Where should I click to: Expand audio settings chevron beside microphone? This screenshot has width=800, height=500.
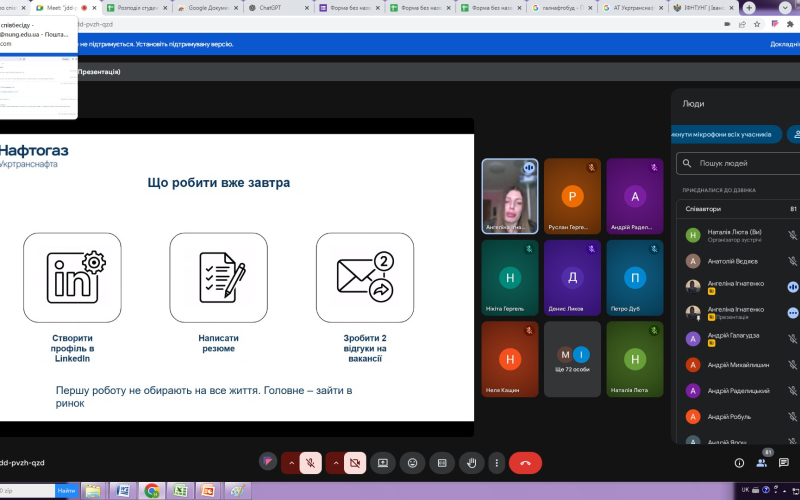pyautogui.click(x=291, y=463)
